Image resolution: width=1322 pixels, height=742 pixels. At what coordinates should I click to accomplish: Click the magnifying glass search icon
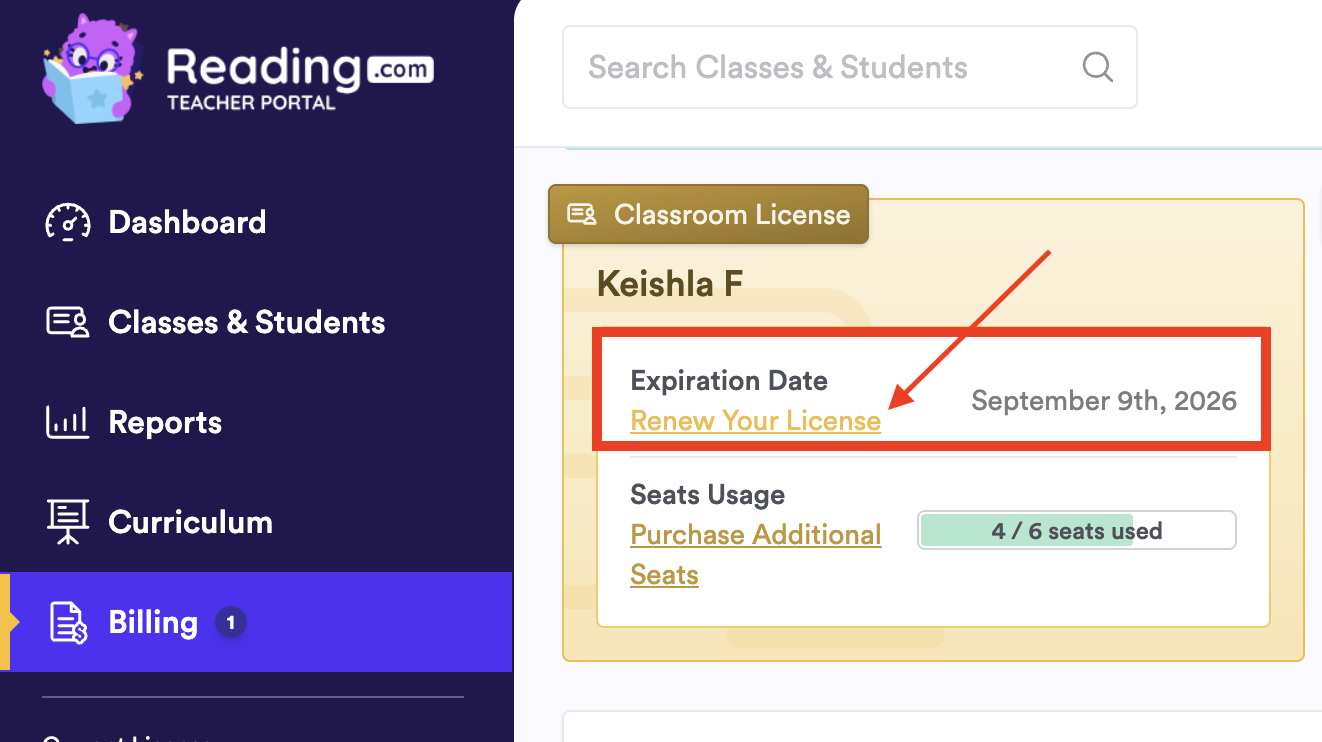[1097, 68]
